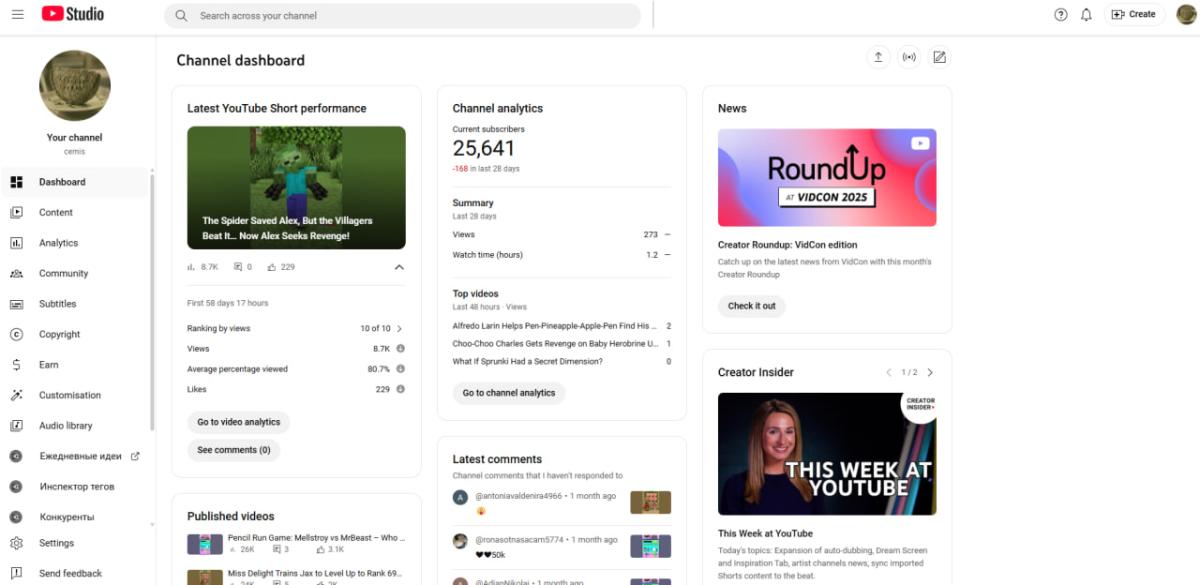The image size is (1200, 585).
Task: Click the Dashboard grid icon in sidebar
Action: (x=16, y=182)
